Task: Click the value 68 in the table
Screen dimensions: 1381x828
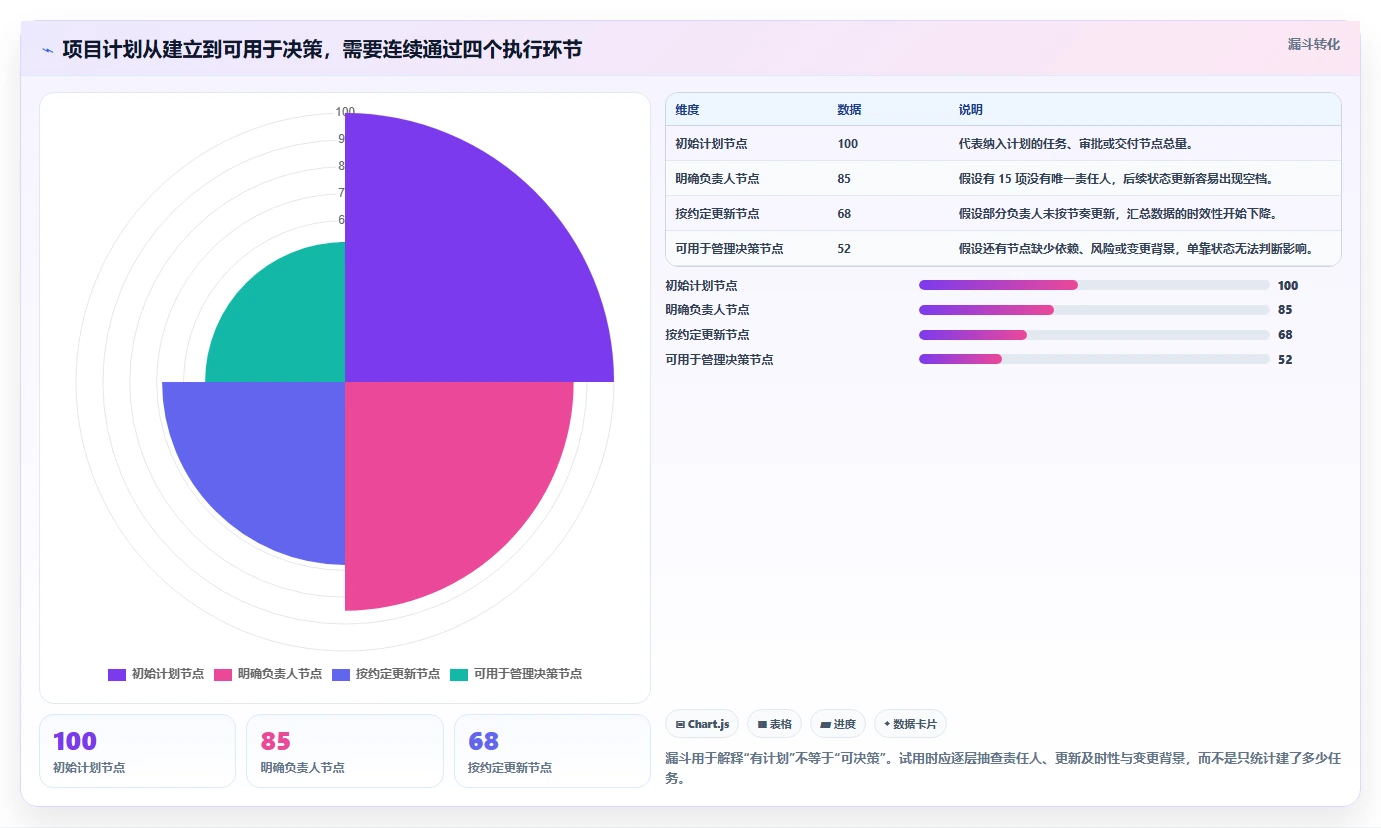Action: tap(844, 213)
